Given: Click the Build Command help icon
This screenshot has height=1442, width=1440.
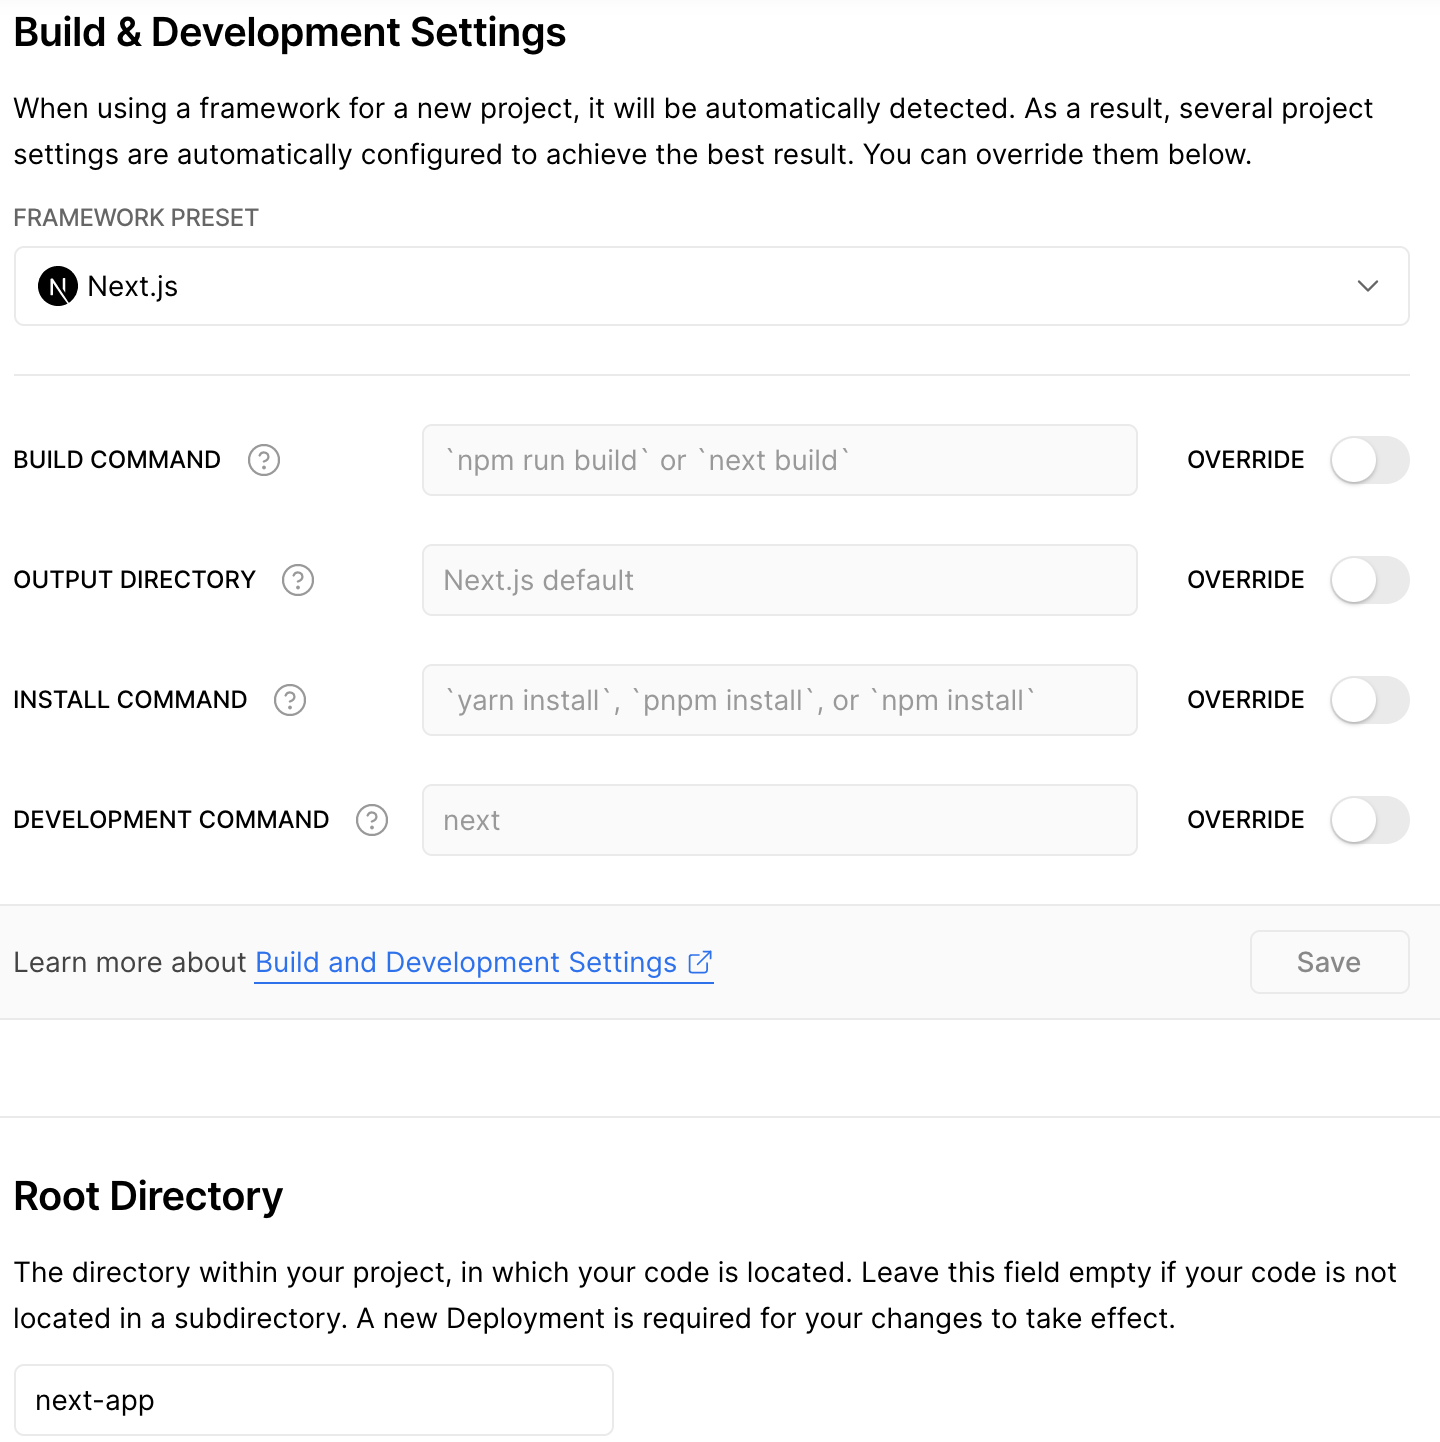Looking at the screenshot, I should [x=264, y=460].
